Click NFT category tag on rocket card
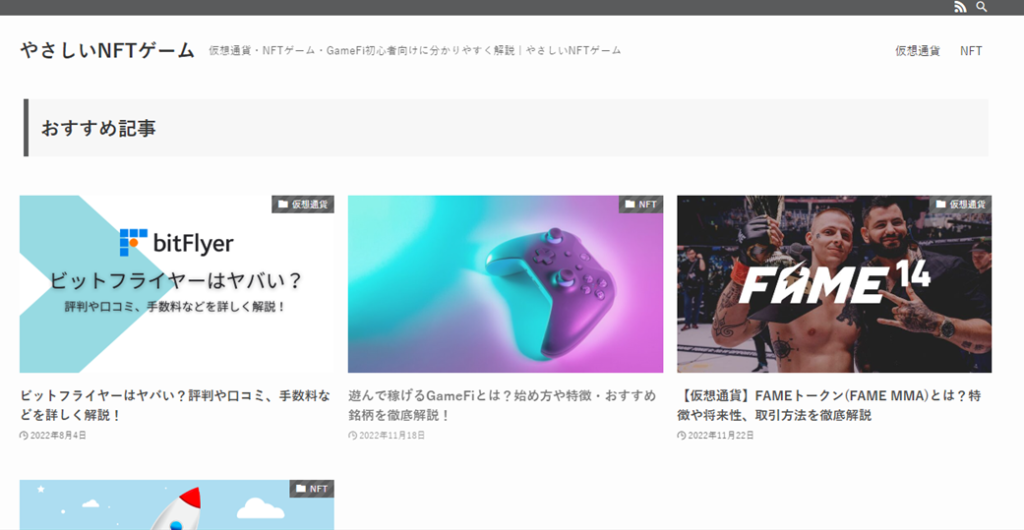The image size is (1024, 530). coord(312,489)
